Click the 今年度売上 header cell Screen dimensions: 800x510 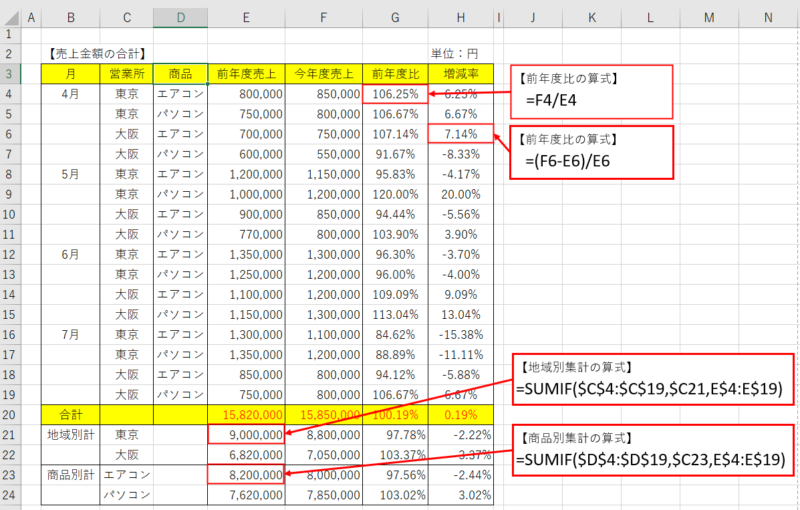point(324,74)
